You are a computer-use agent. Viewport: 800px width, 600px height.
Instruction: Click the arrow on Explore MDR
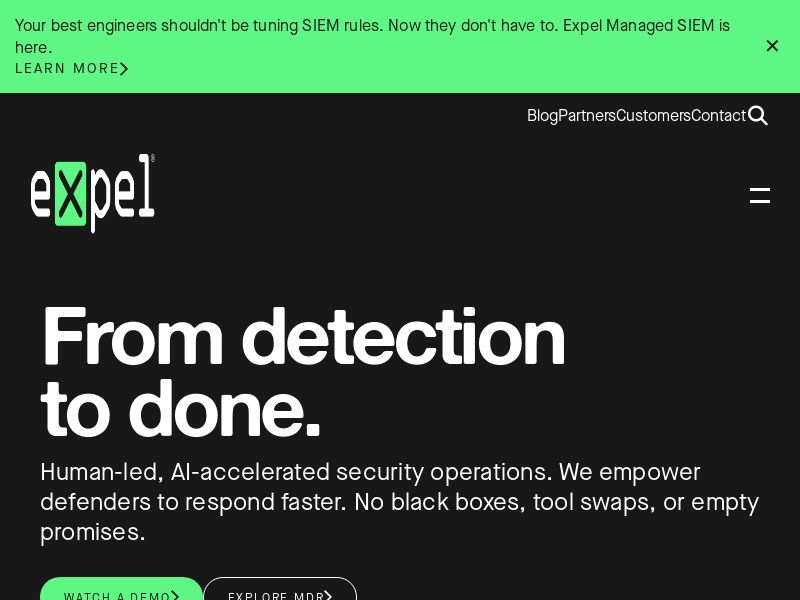(328, 596)
